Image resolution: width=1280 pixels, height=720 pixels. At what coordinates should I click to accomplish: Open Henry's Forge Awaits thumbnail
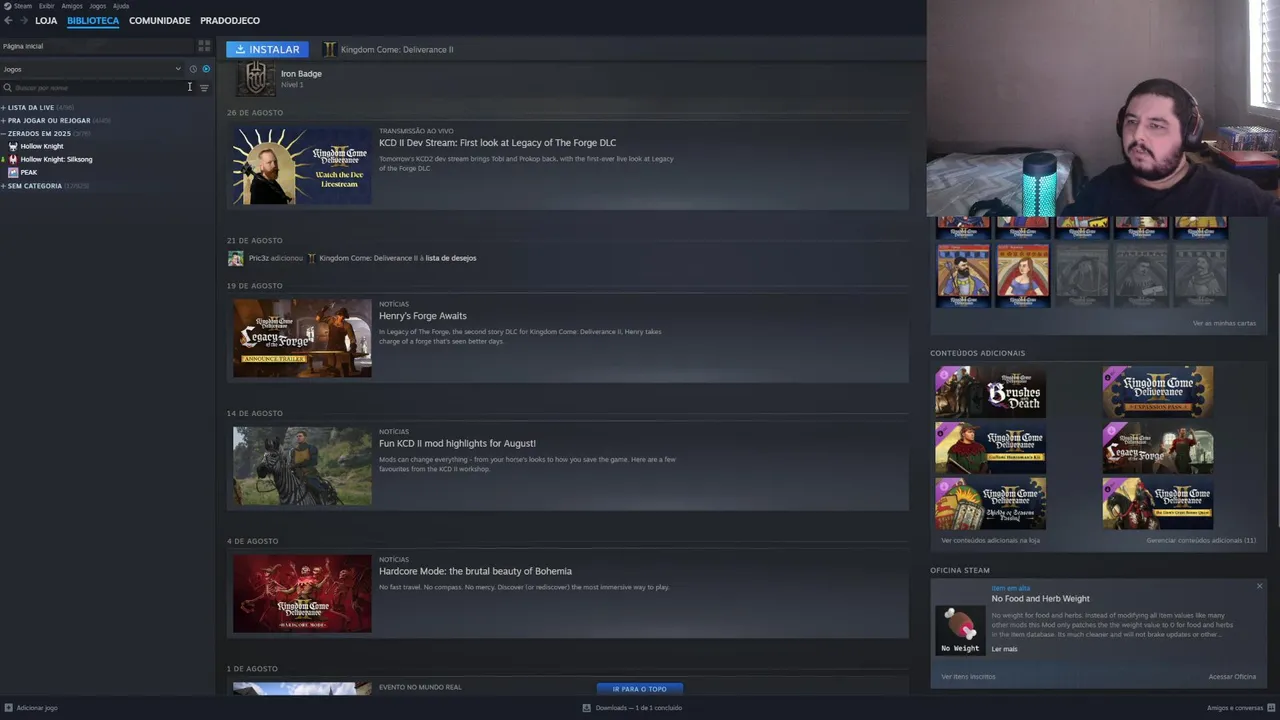pos(302,338)
